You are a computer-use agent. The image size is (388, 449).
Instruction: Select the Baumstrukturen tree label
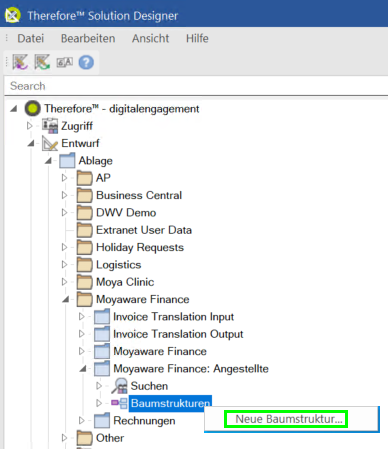pyautogui.click(x=170, y=403)
